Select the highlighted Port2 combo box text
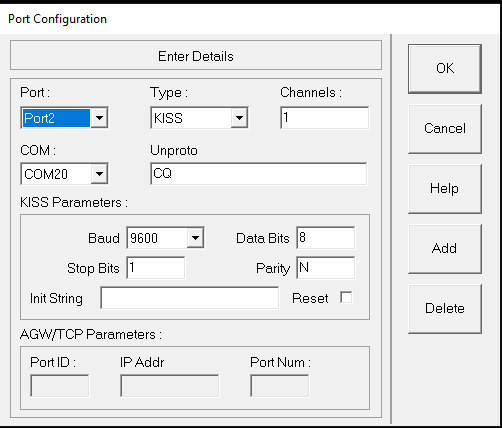 click(56, 118)
